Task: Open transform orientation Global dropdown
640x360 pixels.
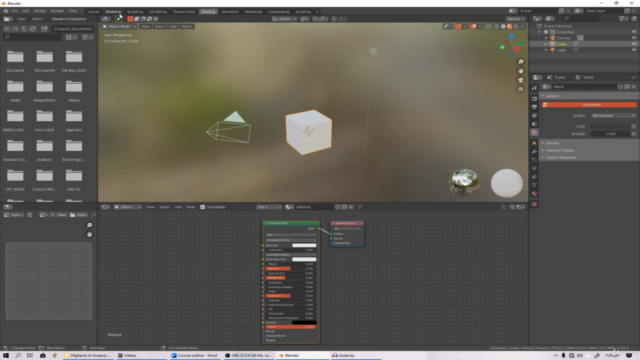Action: tap(284, 19)
